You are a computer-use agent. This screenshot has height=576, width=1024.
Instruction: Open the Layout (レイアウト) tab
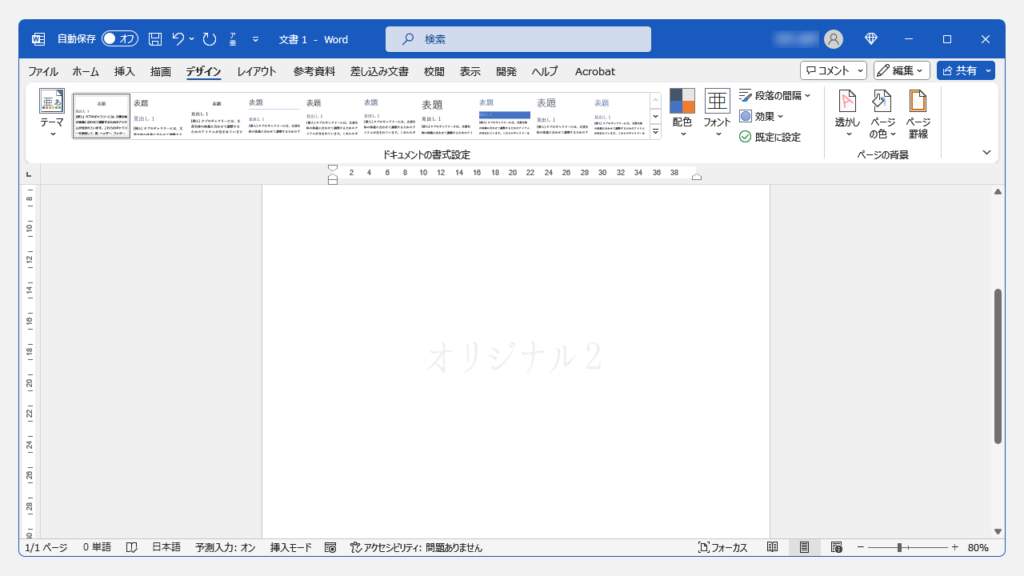(257, 71)
